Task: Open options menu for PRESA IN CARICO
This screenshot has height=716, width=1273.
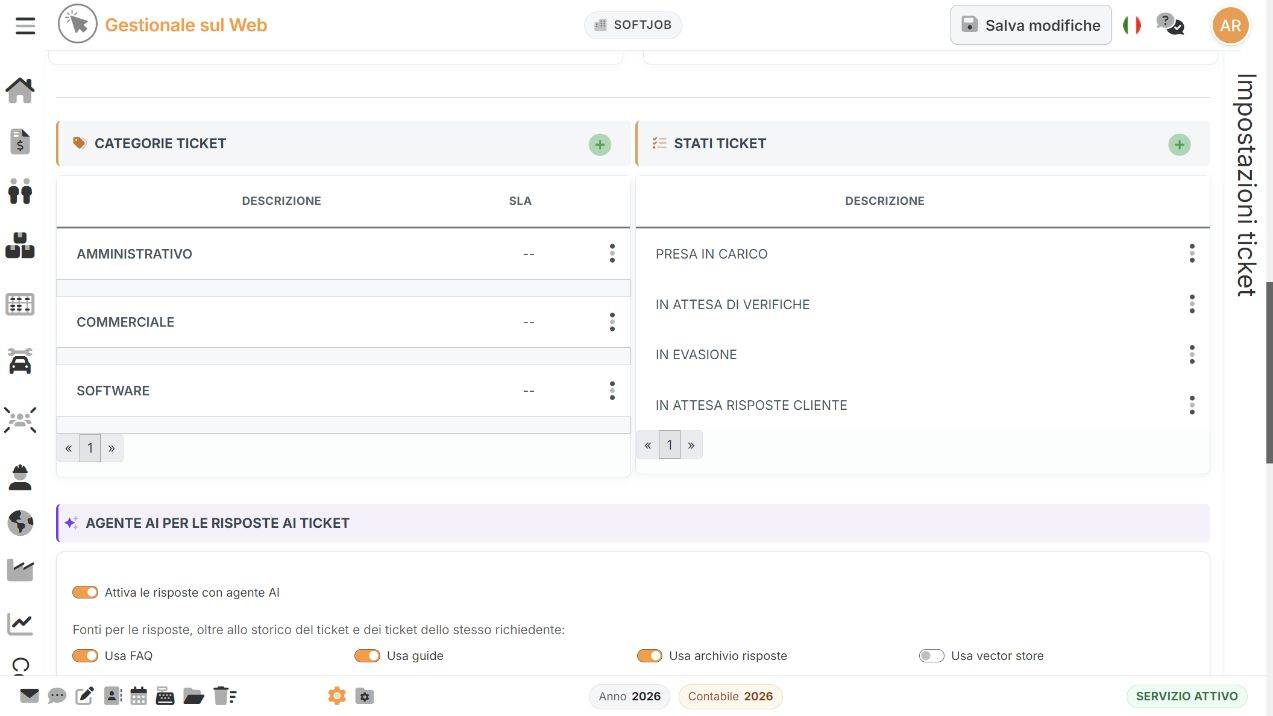Action: point(1192,254)
